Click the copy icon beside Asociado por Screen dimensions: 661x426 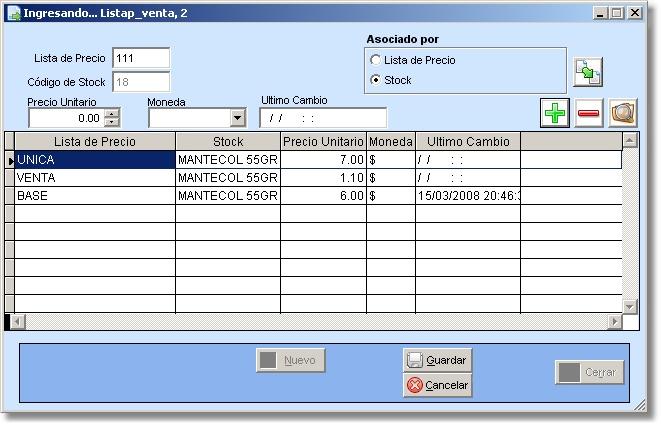coord(587,72)
